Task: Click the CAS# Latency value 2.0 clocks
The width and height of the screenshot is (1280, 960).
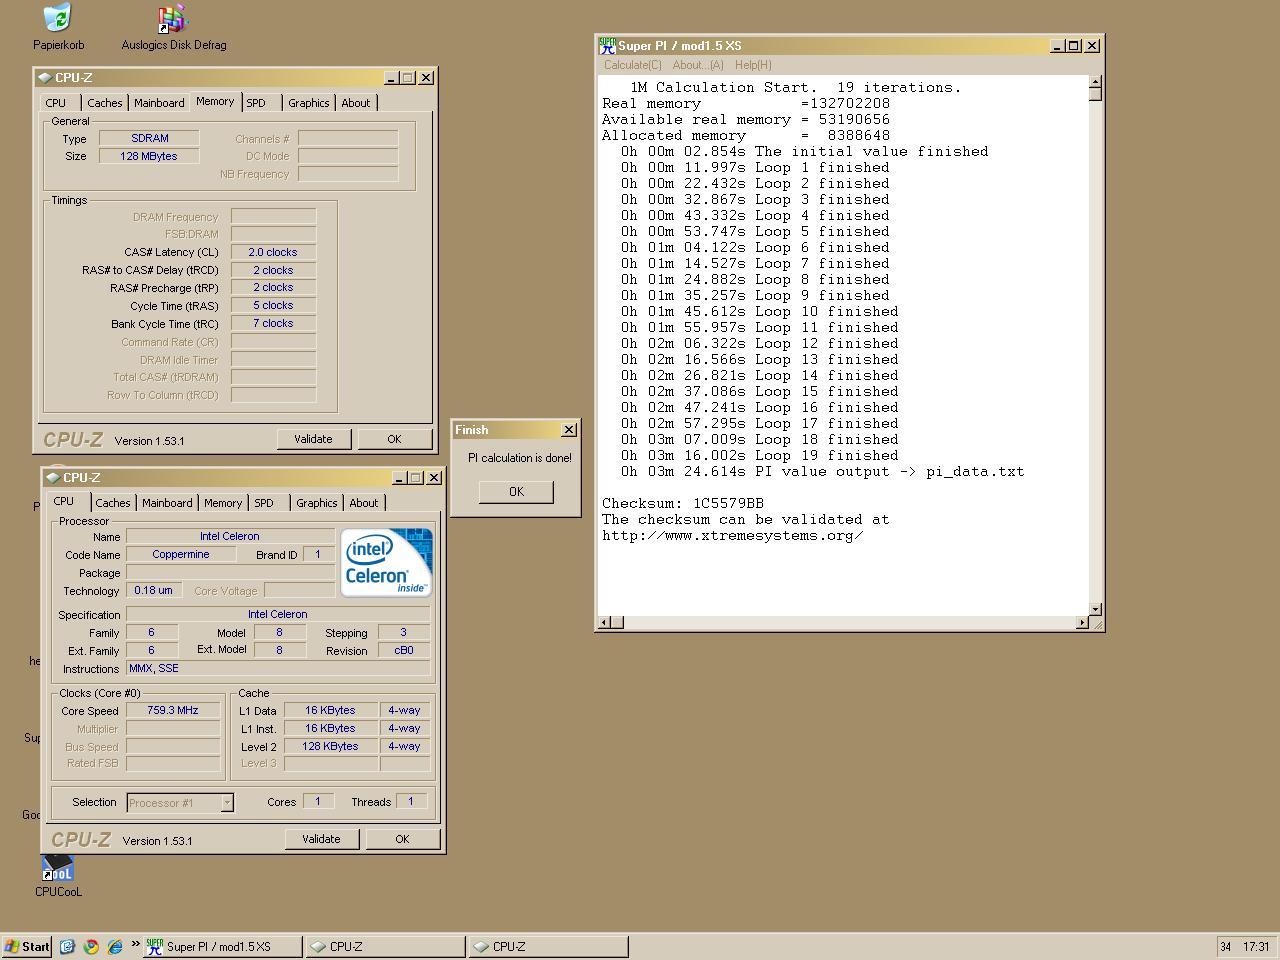Action: [273, 252]
